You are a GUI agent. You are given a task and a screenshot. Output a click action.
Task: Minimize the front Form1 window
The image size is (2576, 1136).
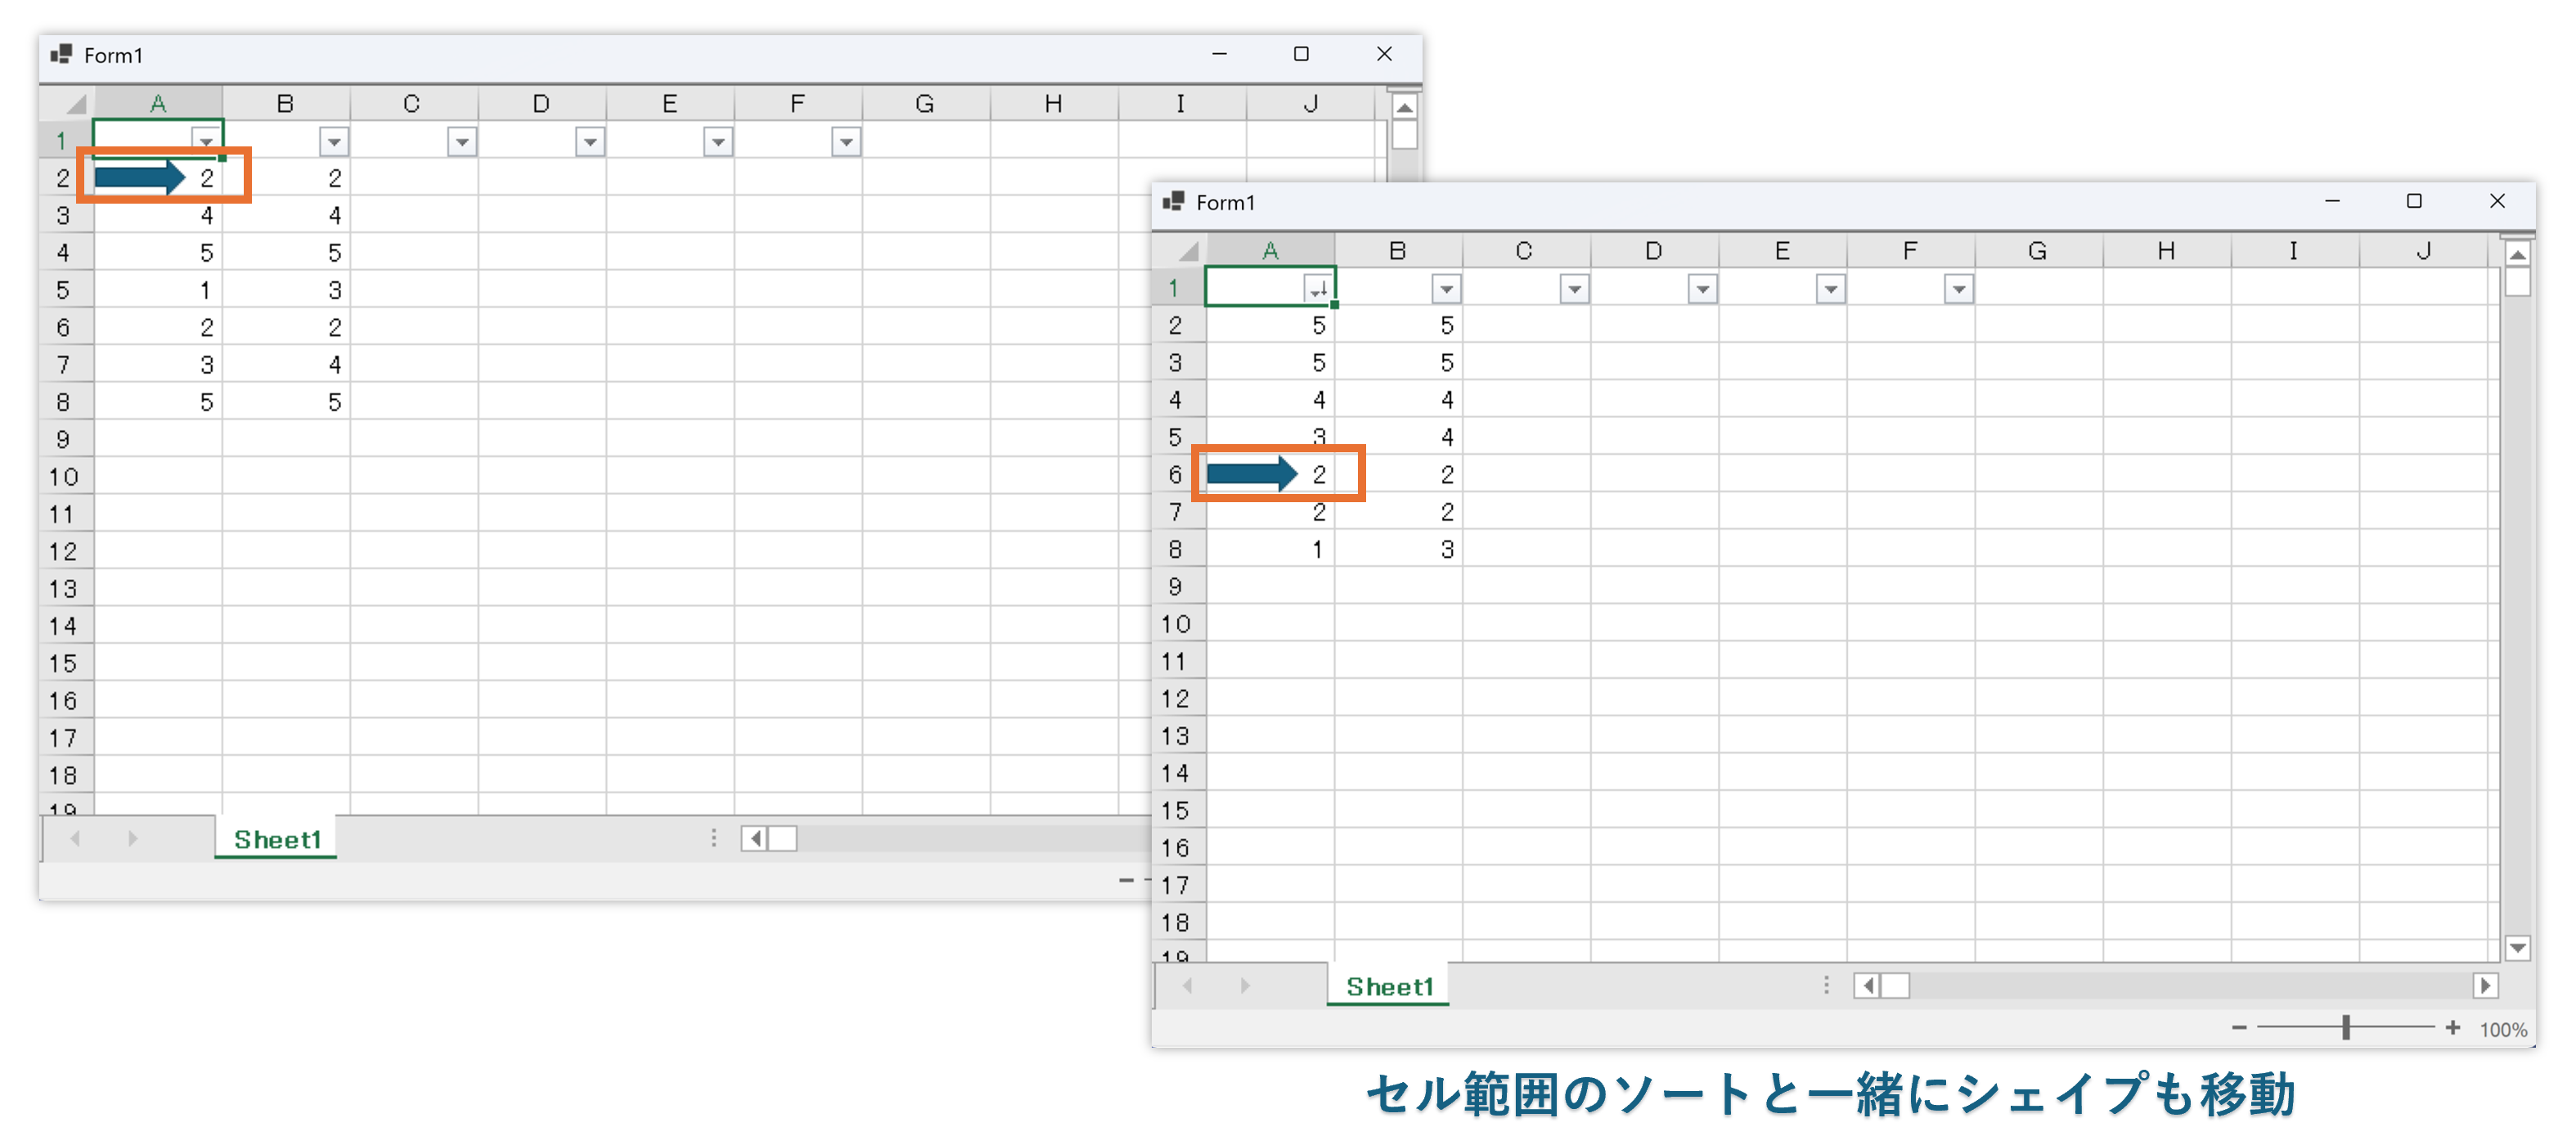click(2332, 201)
